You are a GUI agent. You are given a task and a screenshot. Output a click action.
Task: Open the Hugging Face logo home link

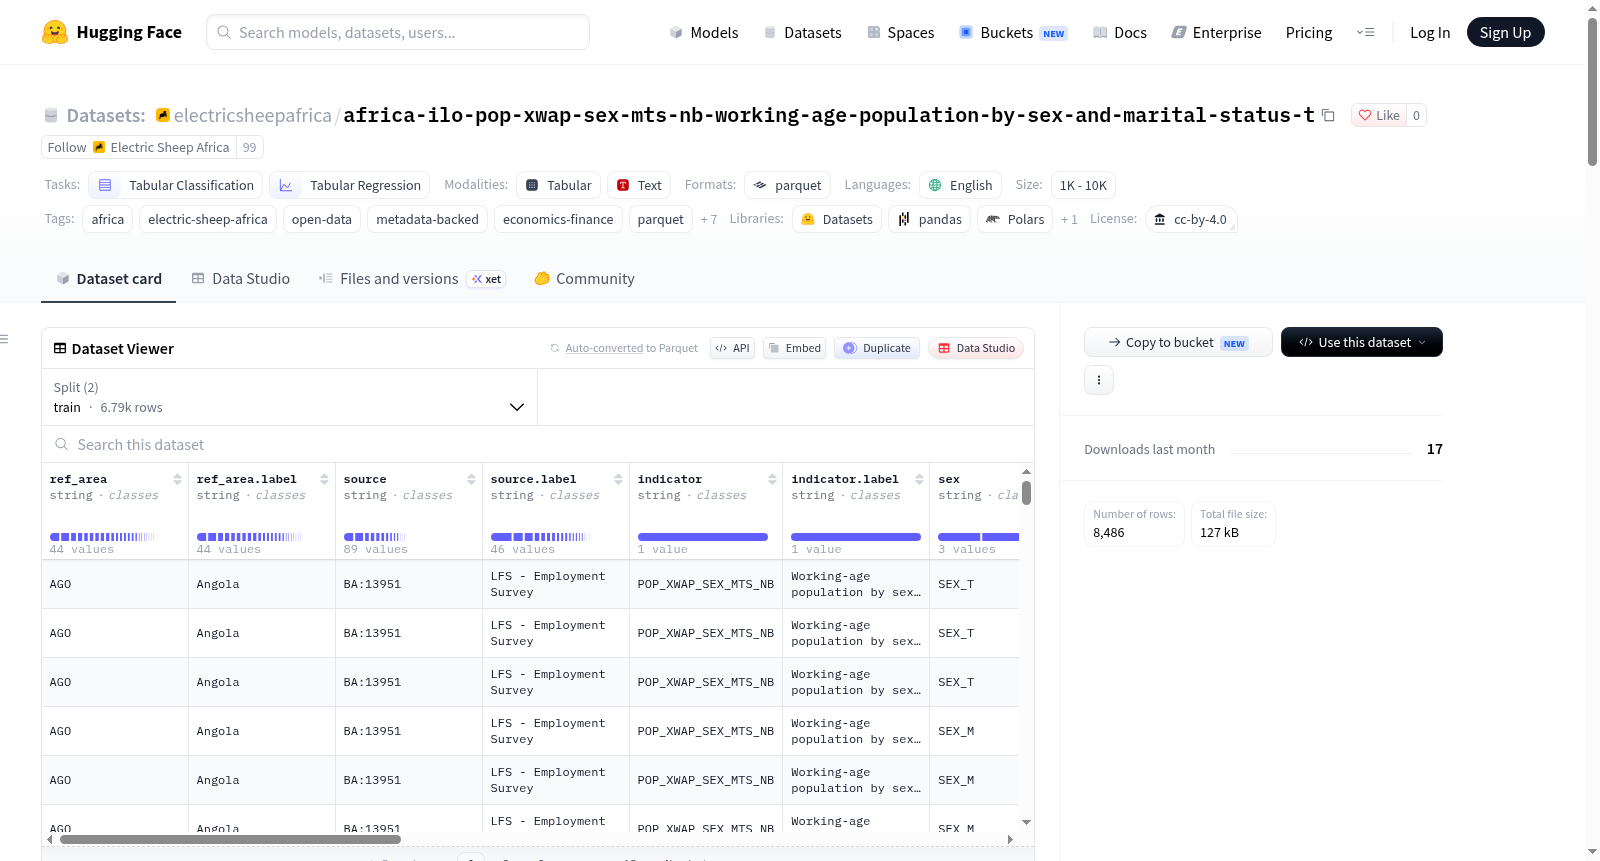(112, 32)
